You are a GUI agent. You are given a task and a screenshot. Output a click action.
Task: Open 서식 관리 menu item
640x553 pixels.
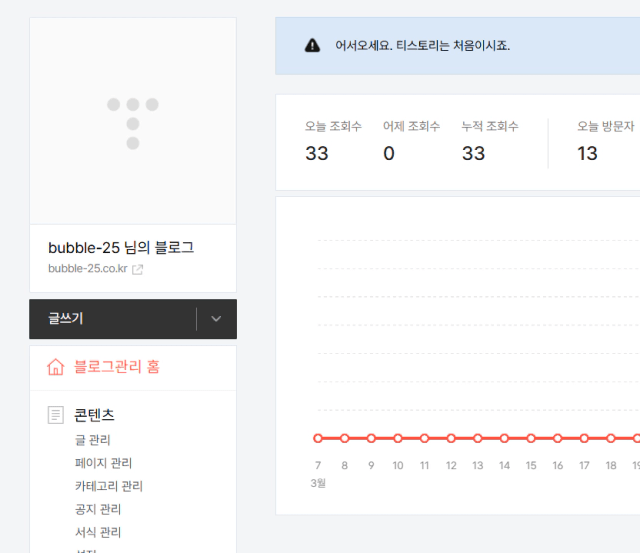click(98, 532)
